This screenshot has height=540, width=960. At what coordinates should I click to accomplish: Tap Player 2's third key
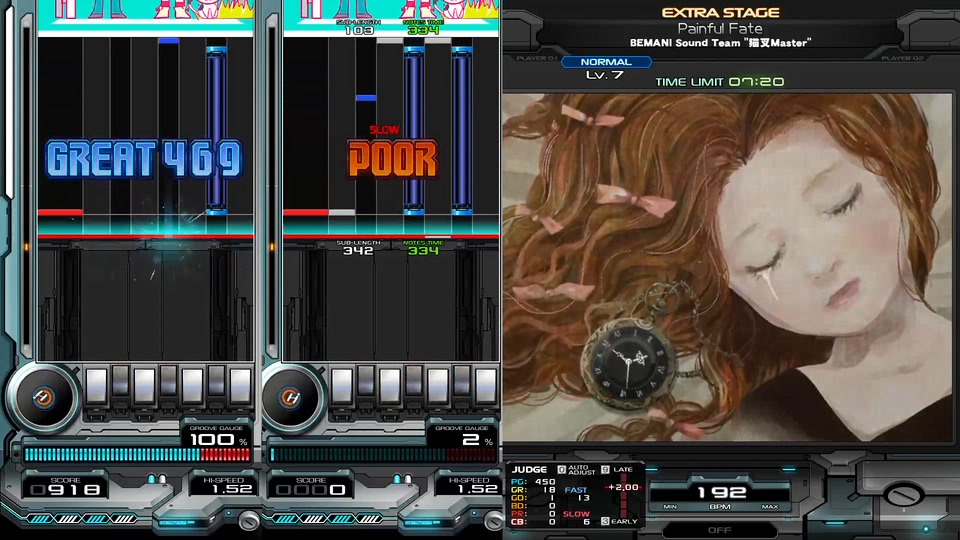(x=389, y=386)
